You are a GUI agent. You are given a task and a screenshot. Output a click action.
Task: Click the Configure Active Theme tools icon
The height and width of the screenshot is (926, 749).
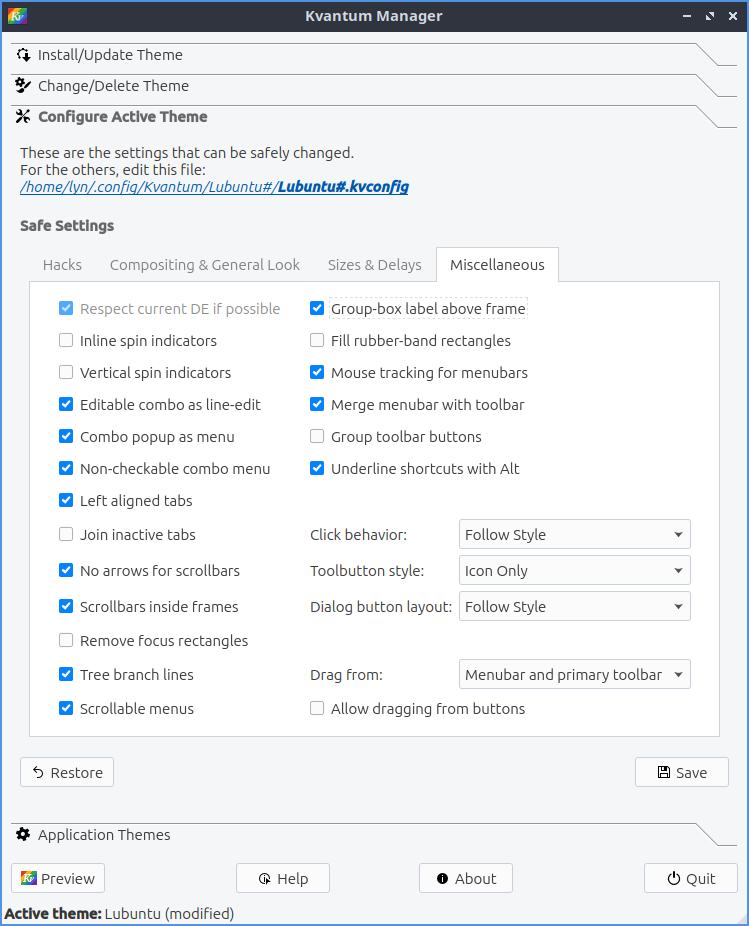pyautogui.click(x=24, y=117)
